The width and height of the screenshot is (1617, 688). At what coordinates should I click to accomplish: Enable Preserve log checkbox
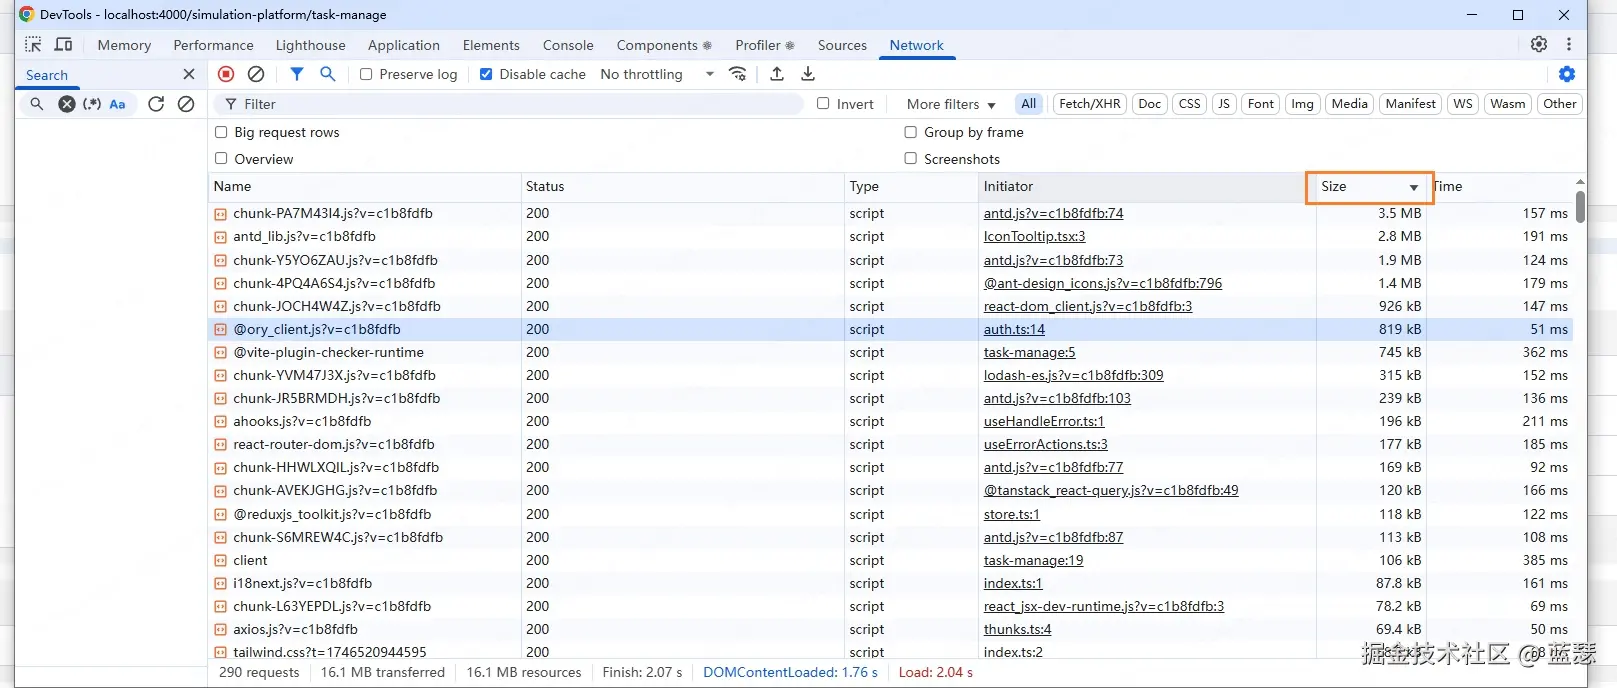coord(366,74)
